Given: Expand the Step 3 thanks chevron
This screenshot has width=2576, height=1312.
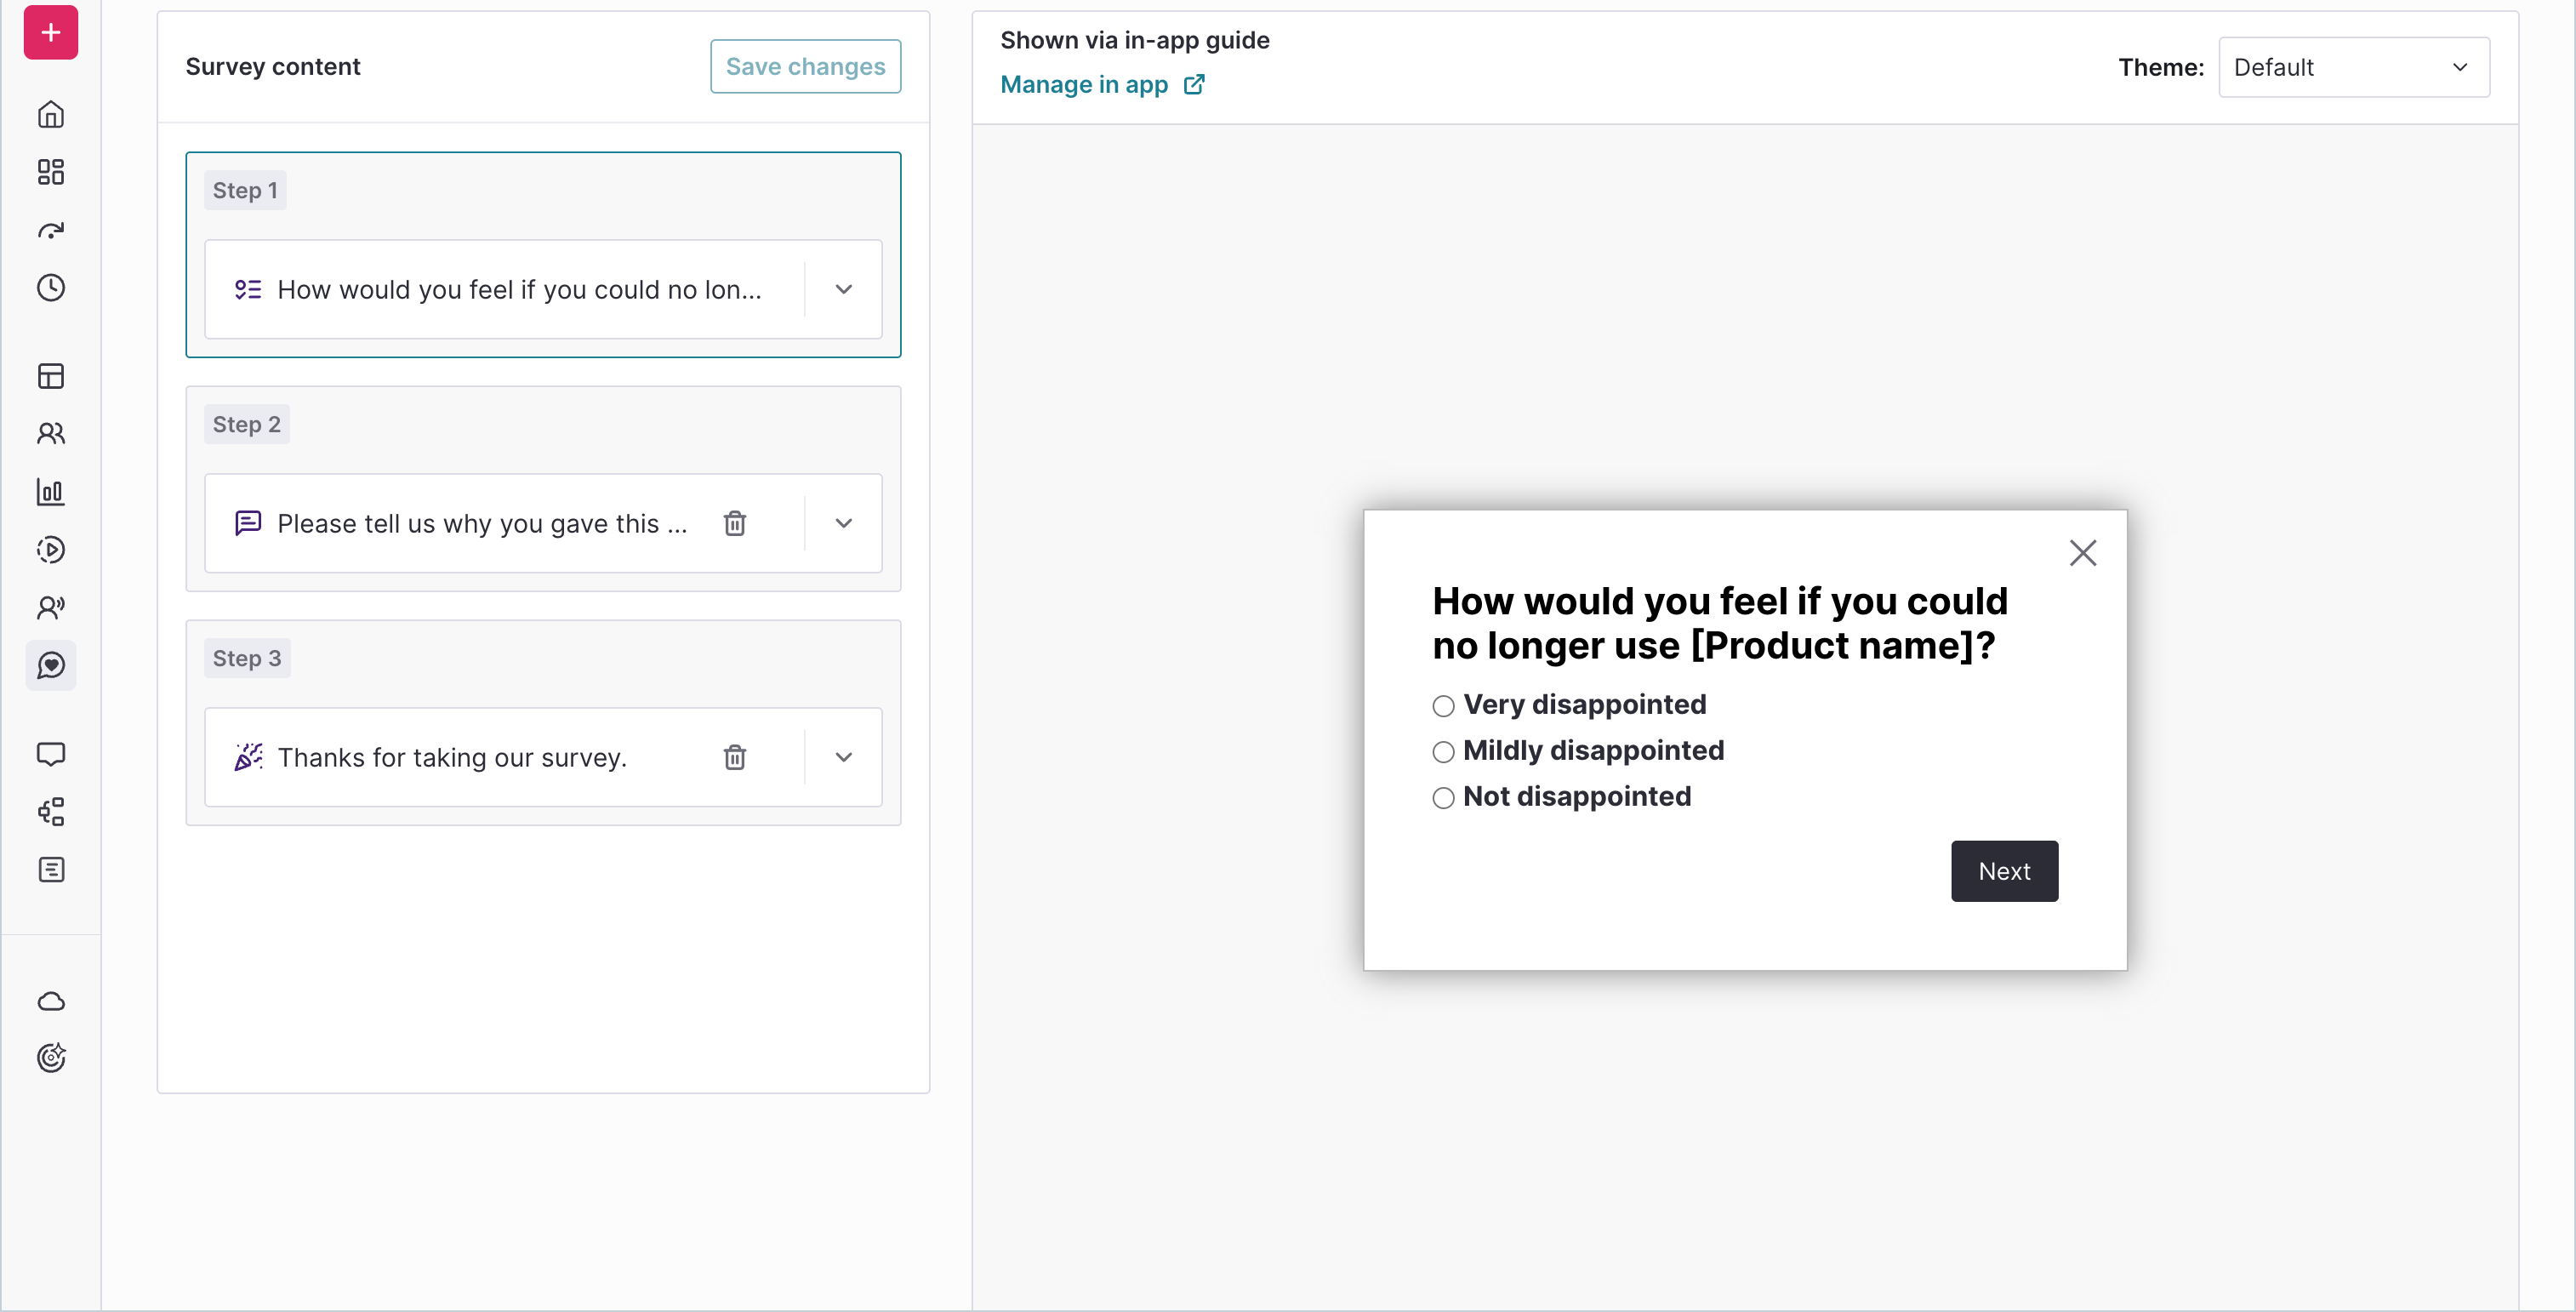Looking at the screenshot, I should [844, 757].
